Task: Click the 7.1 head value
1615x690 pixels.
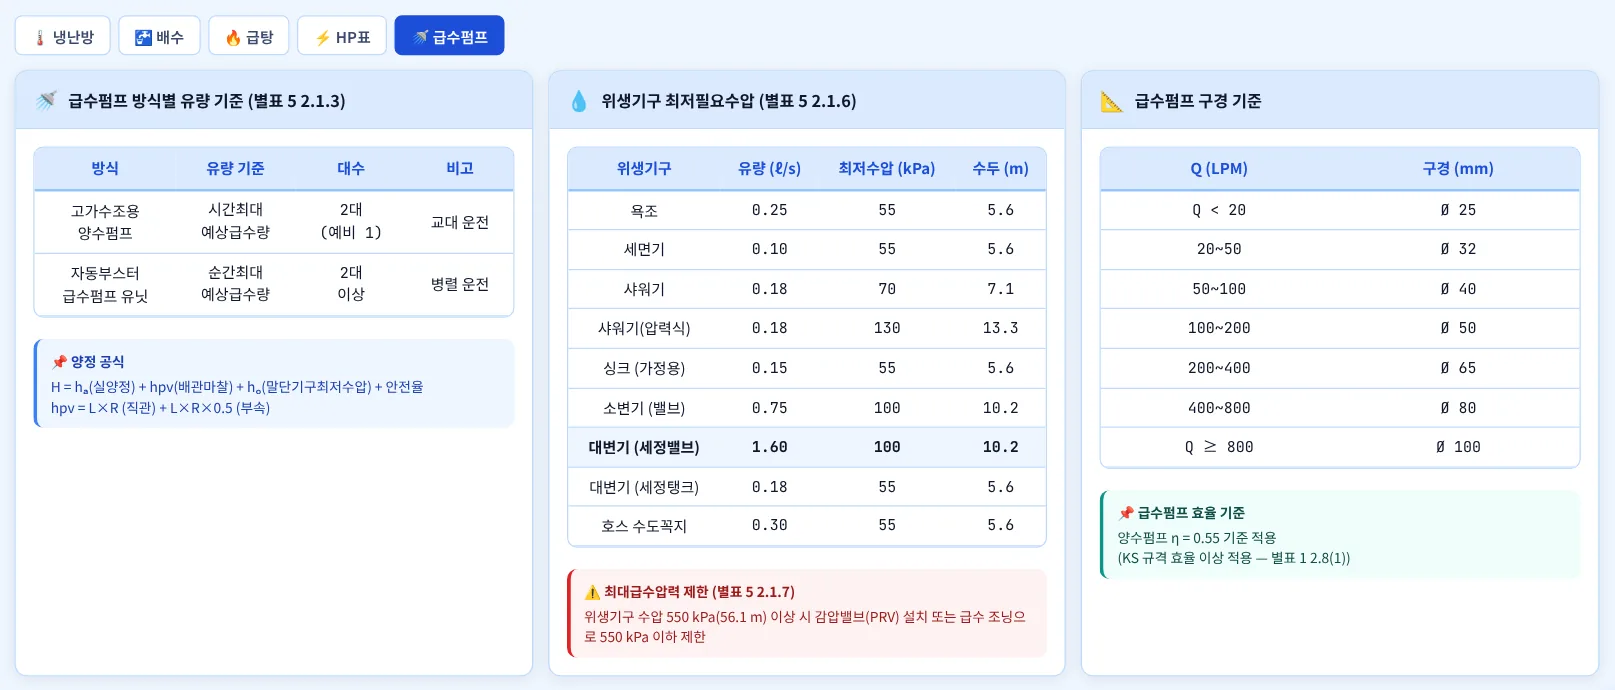Action: pos(1001,290)
